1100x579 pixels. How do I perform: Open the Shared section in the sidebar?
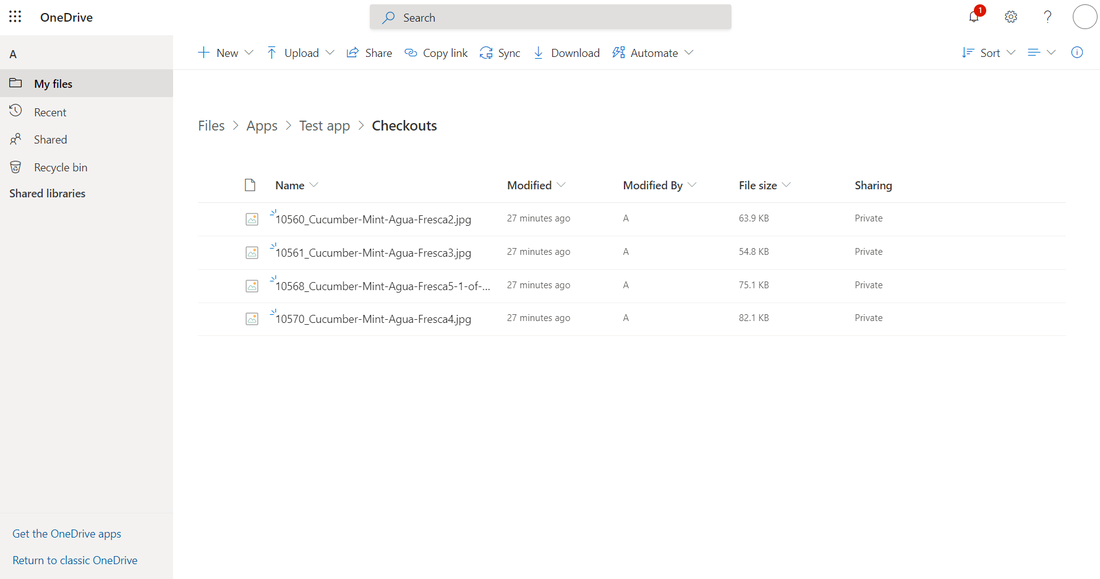point(48,139)
